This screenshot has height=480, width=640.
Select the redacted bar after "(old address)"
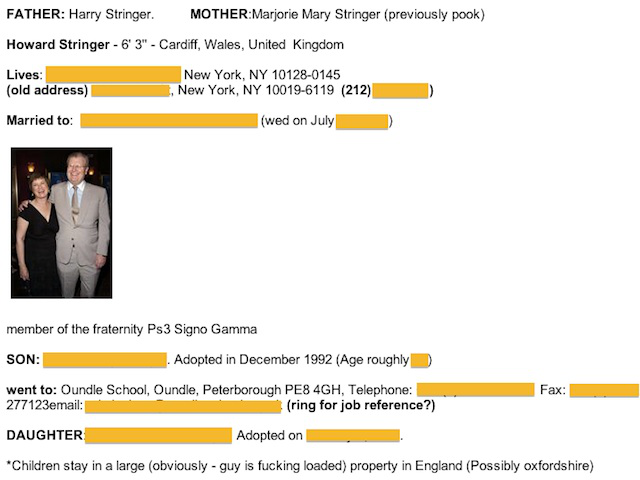(130, 91)
